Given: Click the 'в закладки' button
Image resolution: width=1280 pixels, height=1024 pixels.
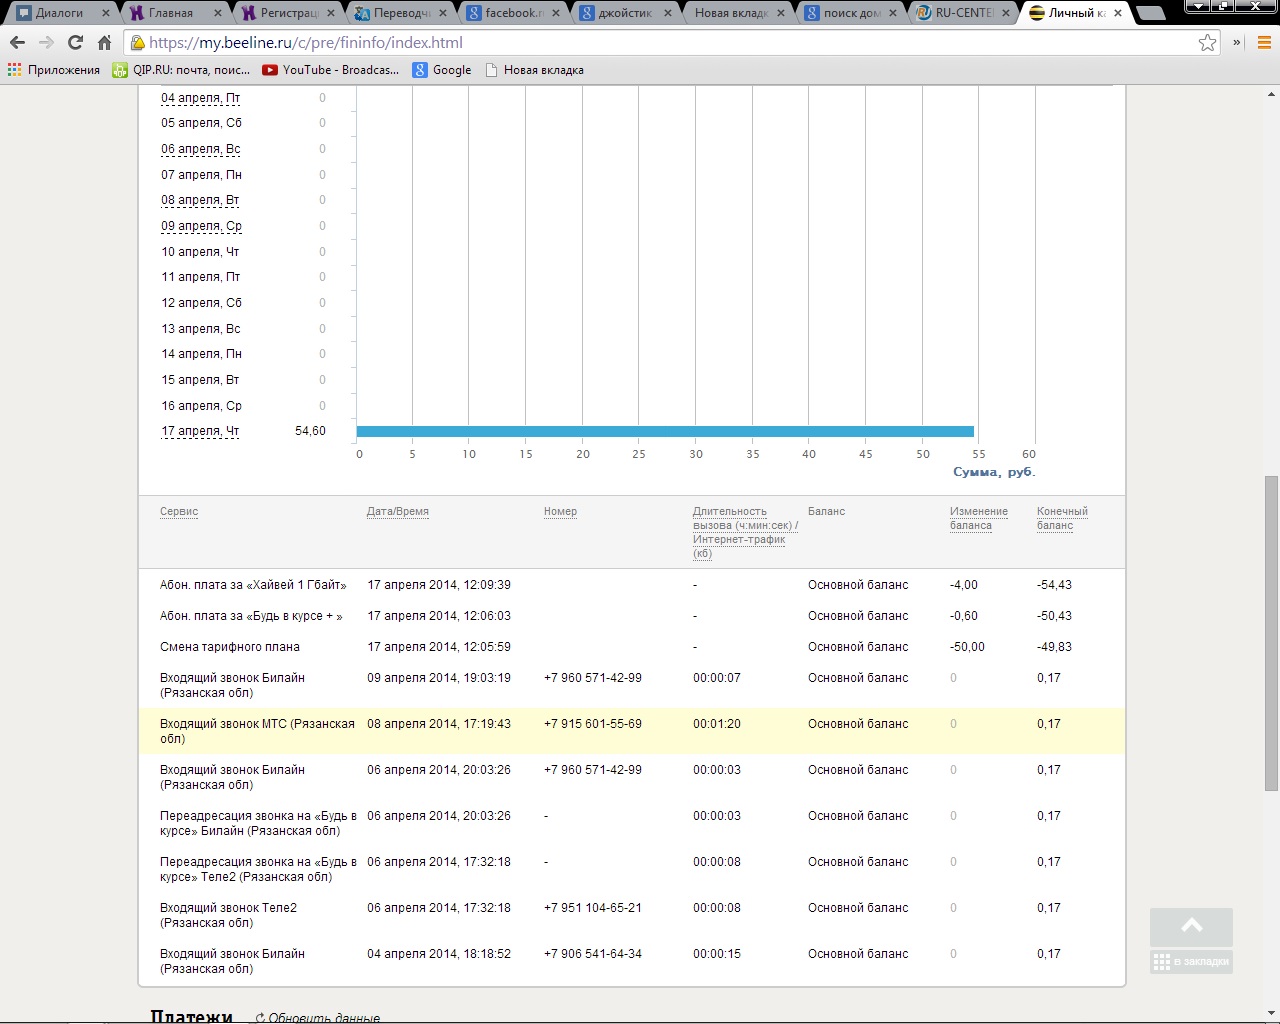Looking at the screenshot, I should pyautogui.click(x=1191, y=962).
